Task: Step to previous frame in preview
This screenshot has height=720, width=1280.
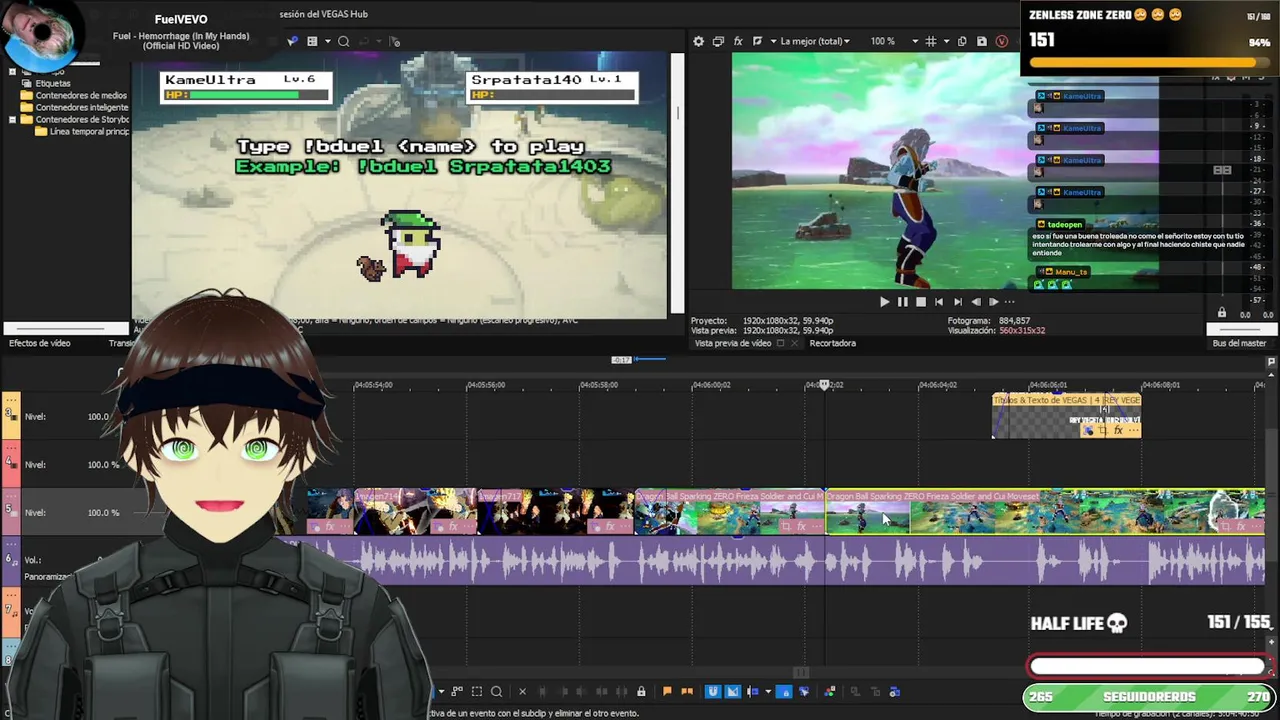Action: [x=975, y=301]
